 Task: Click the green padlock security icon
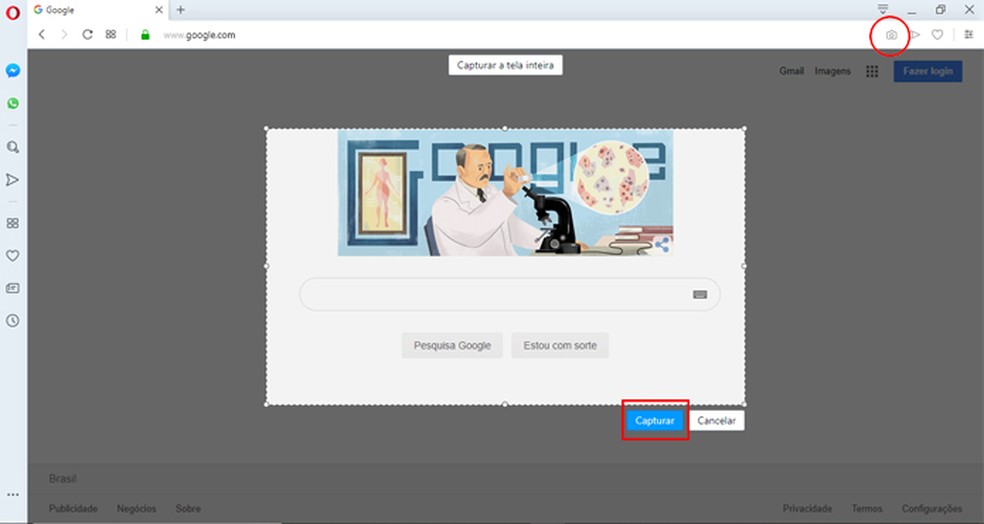(x=145, y=35)
